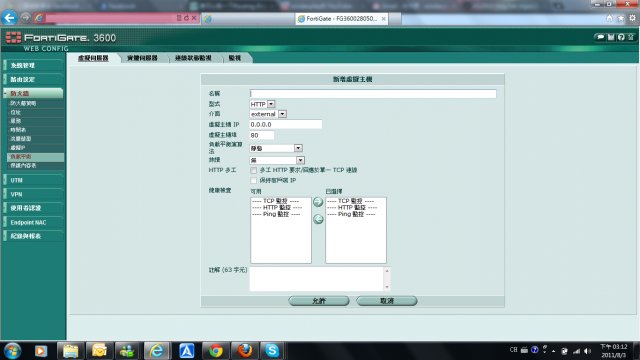Switch to the second (real server) tab
The height and width of the screenshot is (360, 640).
142,58
